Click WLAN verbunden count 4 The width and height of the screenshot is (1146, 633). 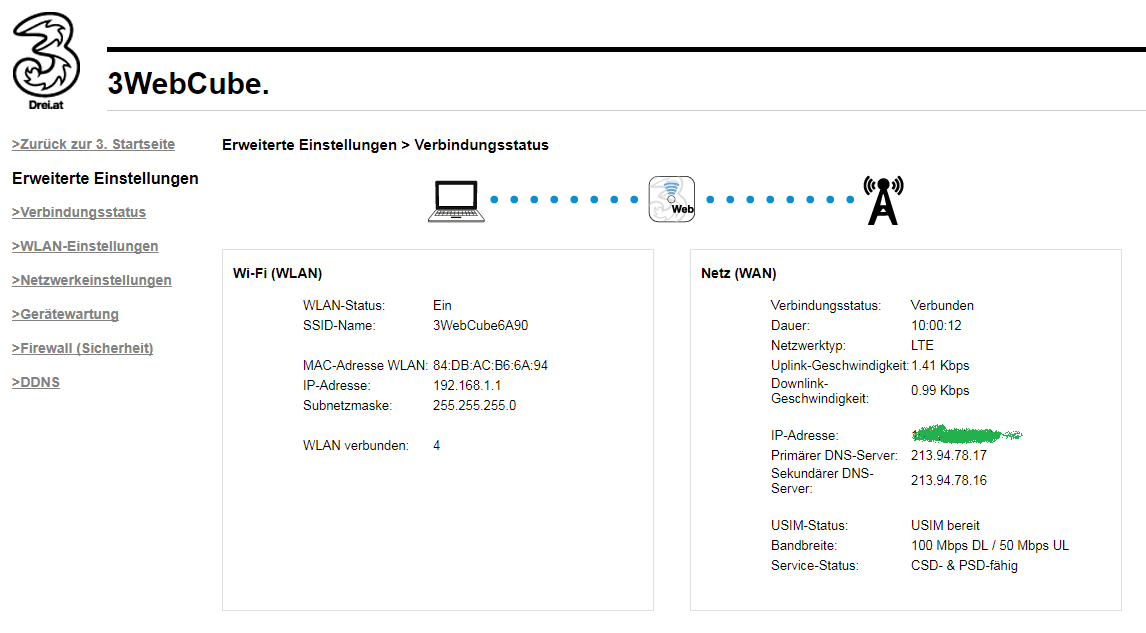point(436,445)
